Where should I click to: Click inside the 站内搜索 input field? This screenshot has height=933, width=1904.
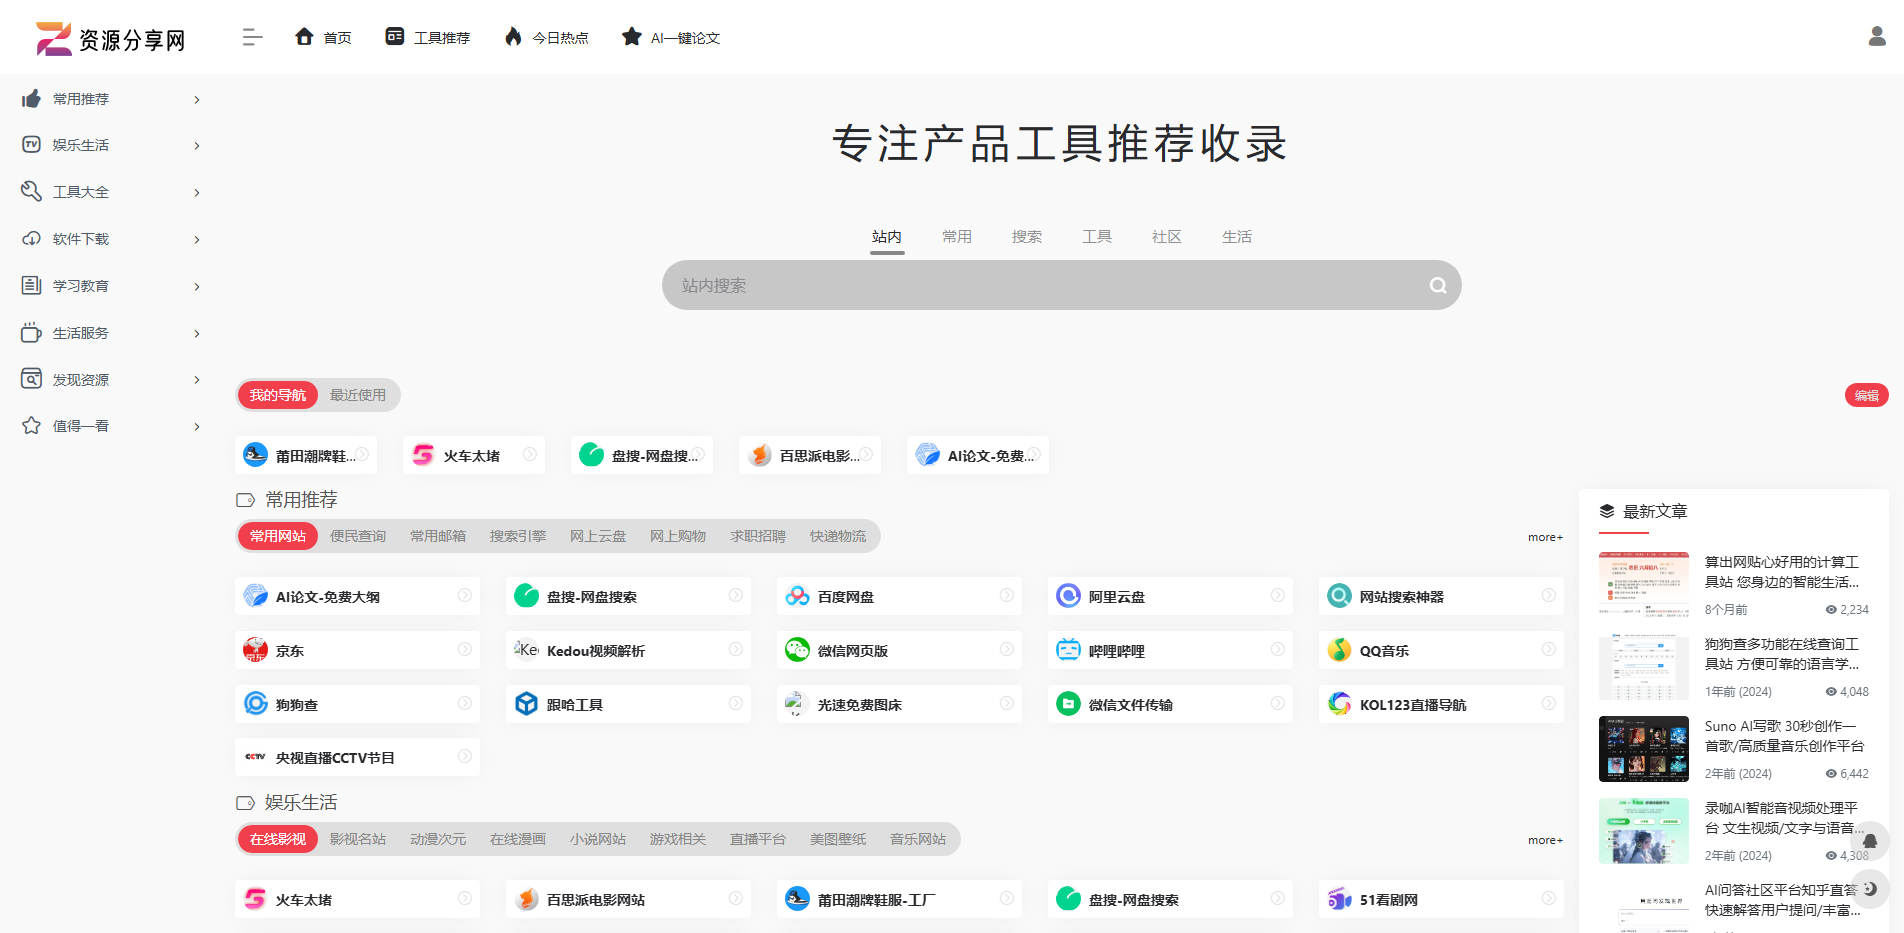pos(1000,285)
